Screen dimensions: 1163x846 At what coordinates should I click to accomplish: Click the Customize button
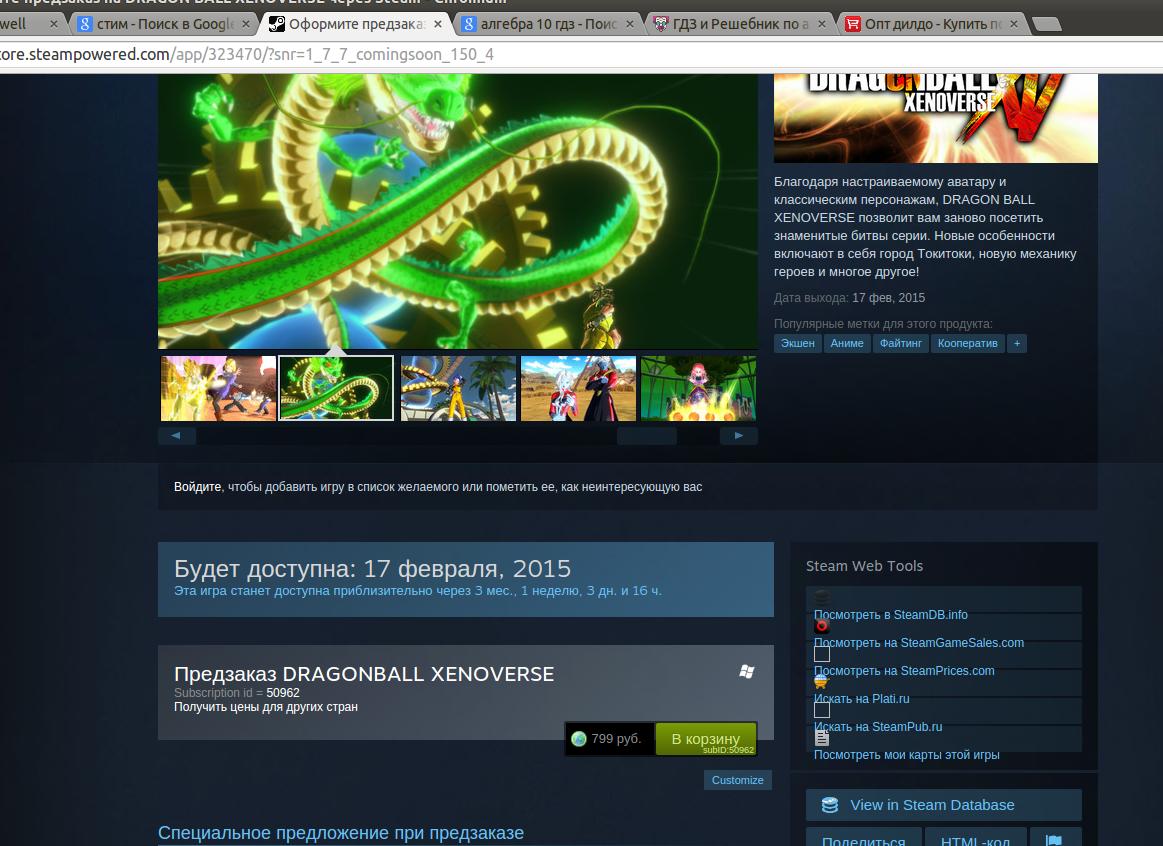[737, 780]
